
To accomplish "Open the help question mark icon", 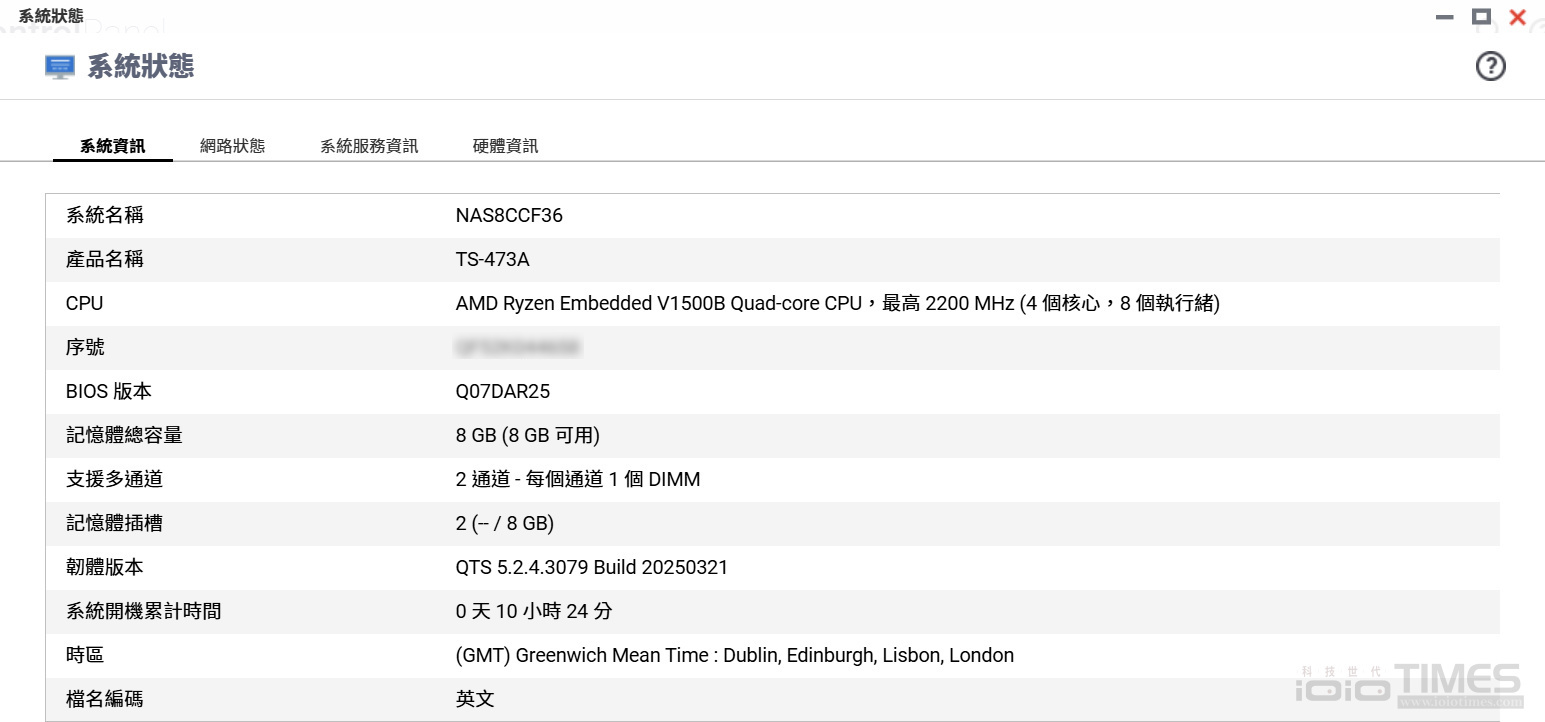I will pos(1490,66).
